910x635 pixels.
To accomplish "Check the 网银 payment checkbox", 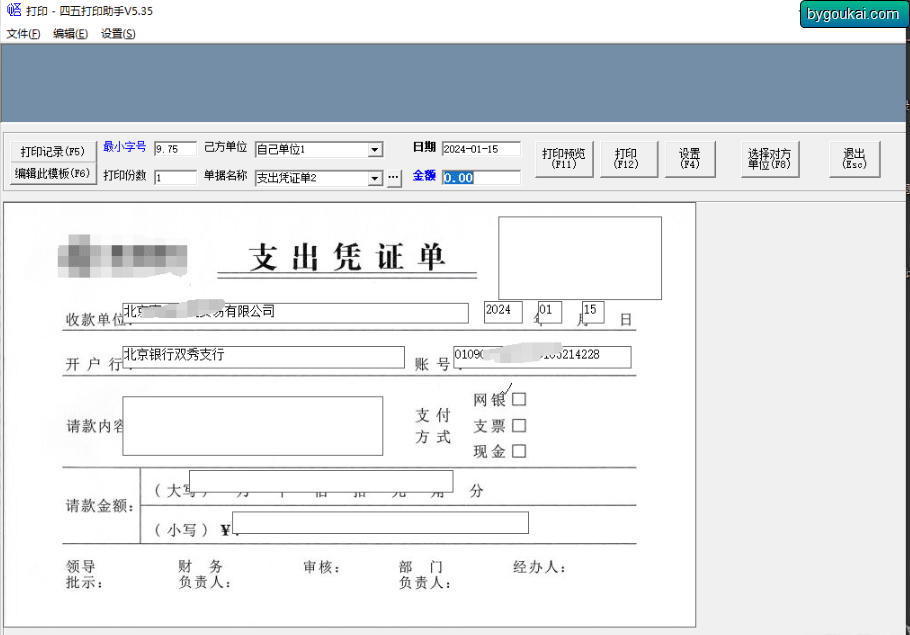I will tap(519, 399).
